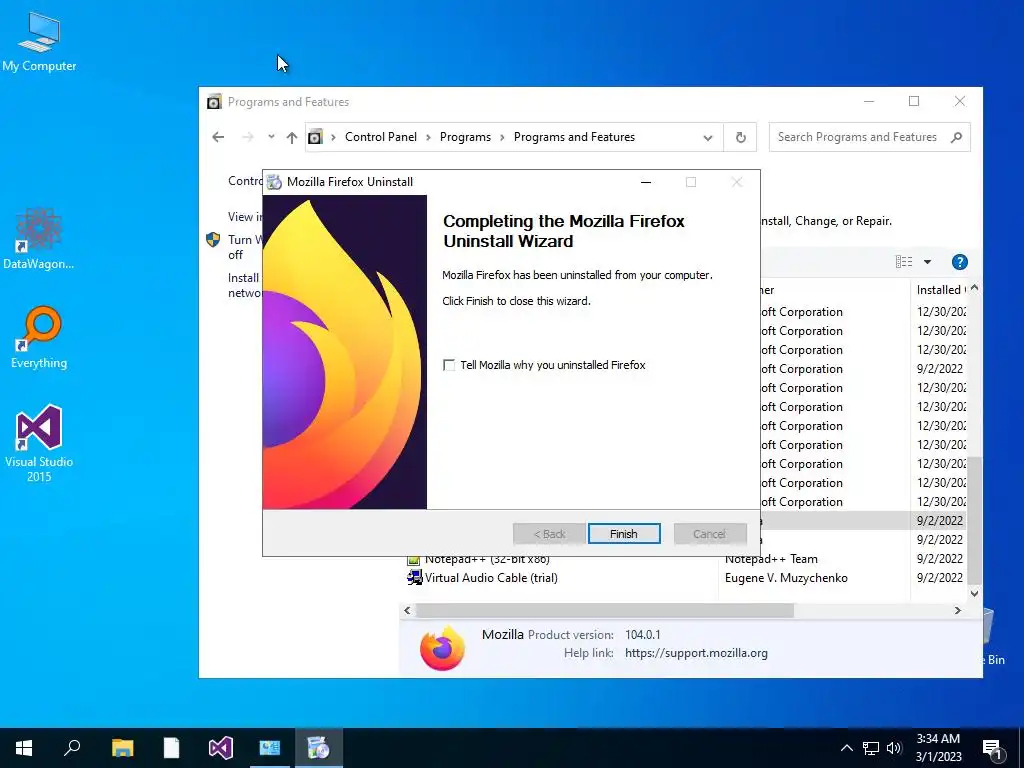The height and width of the screenshot is (768, 1024).
Task: Click Firefox logo in details pane
Action: tap(442, 648)
